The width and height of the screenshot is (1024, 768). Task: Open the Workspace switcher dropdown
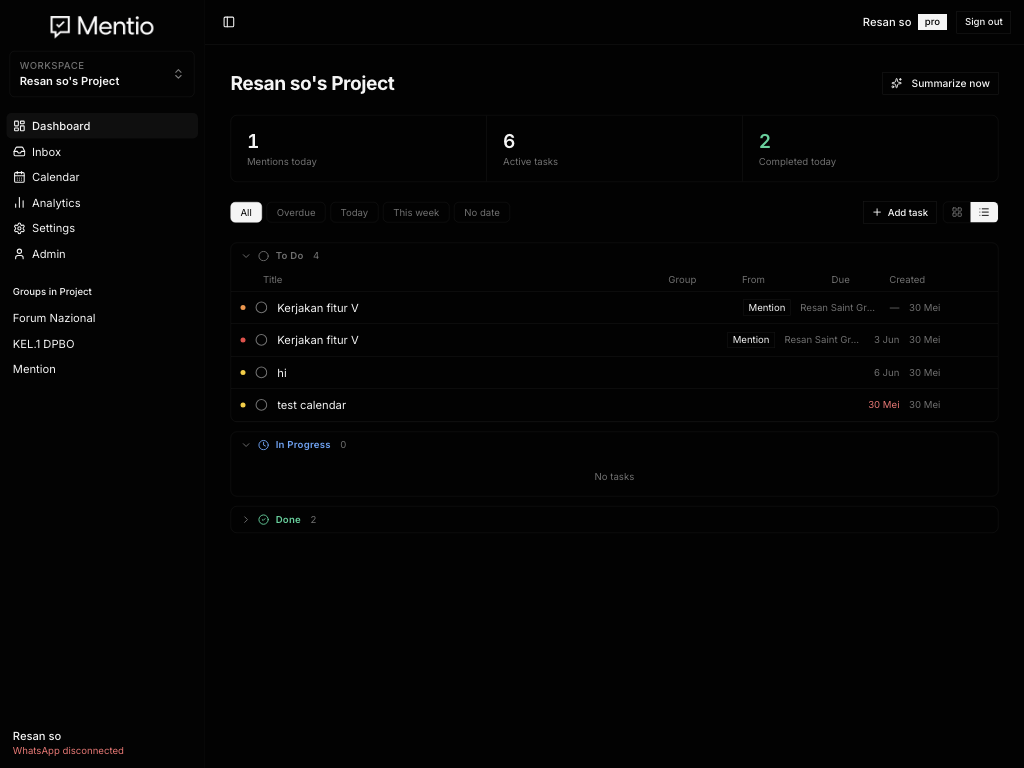102,74
